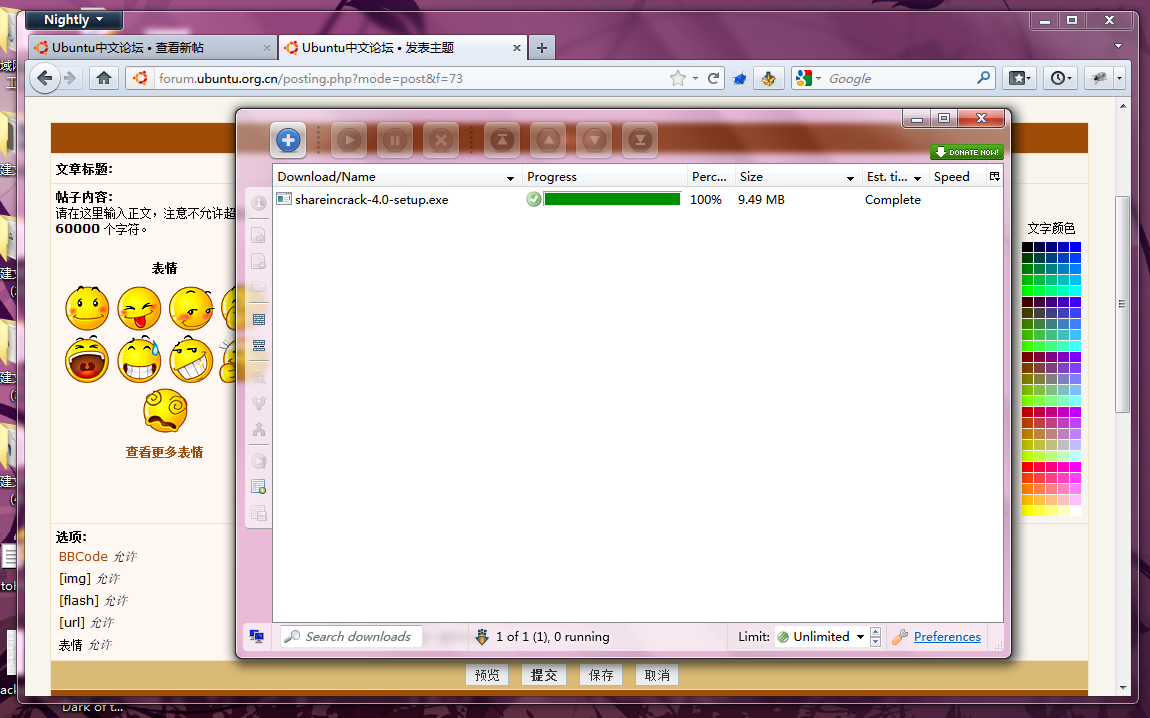The image size is (1150, 718).
Task: Open the column picker icon in the download list header
Action: click(995, 176)
